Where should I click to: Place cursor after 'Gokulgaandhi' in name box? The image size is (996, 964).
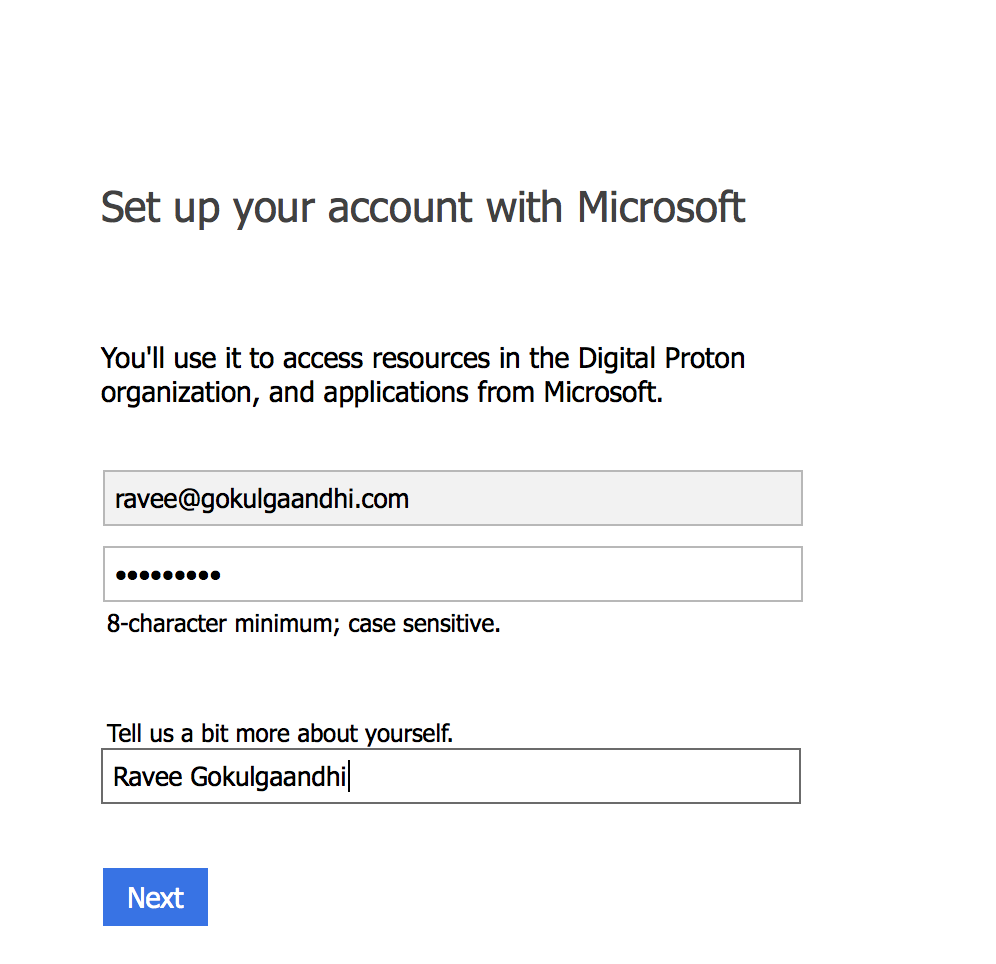tap(348, 777)
